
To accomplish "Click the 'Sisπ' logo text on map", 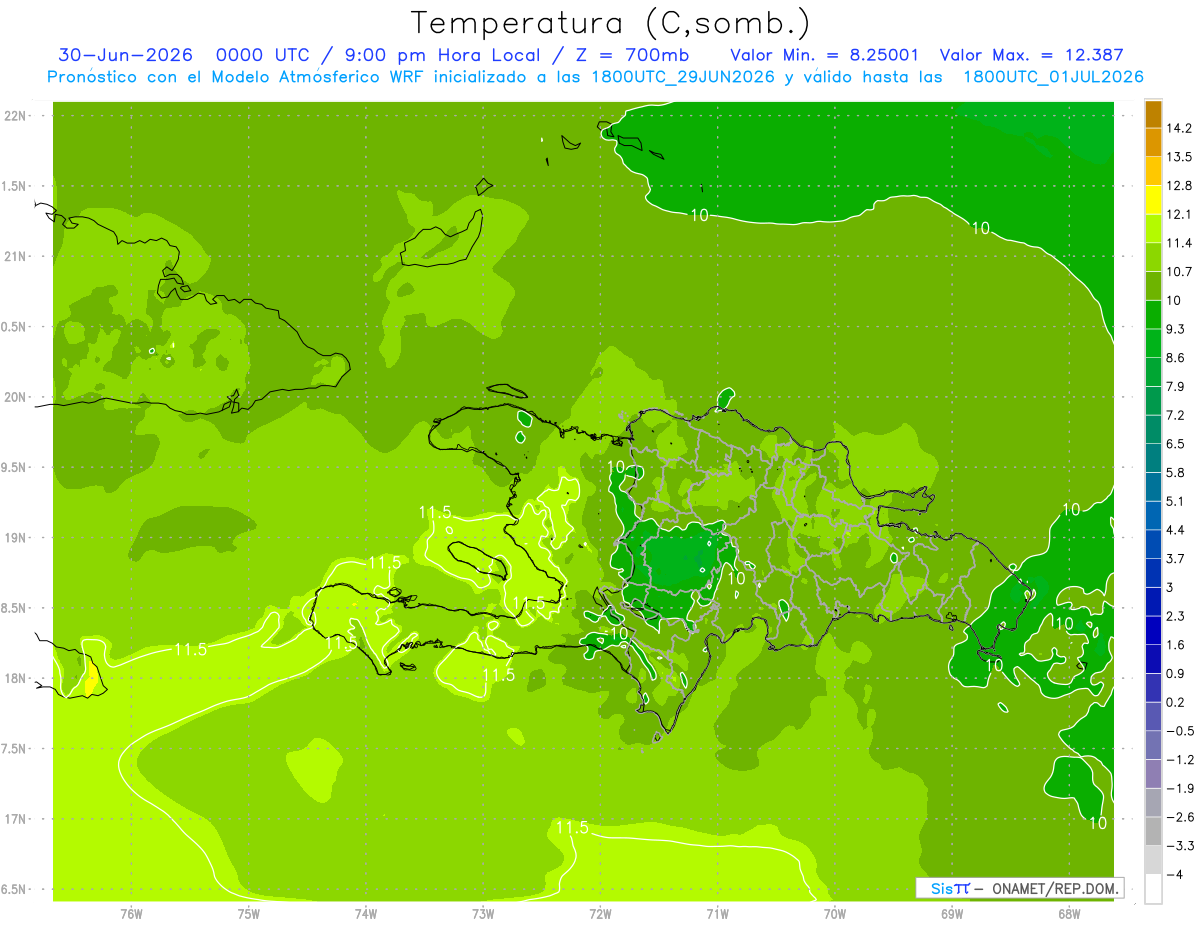I will (x=950, y=888).
